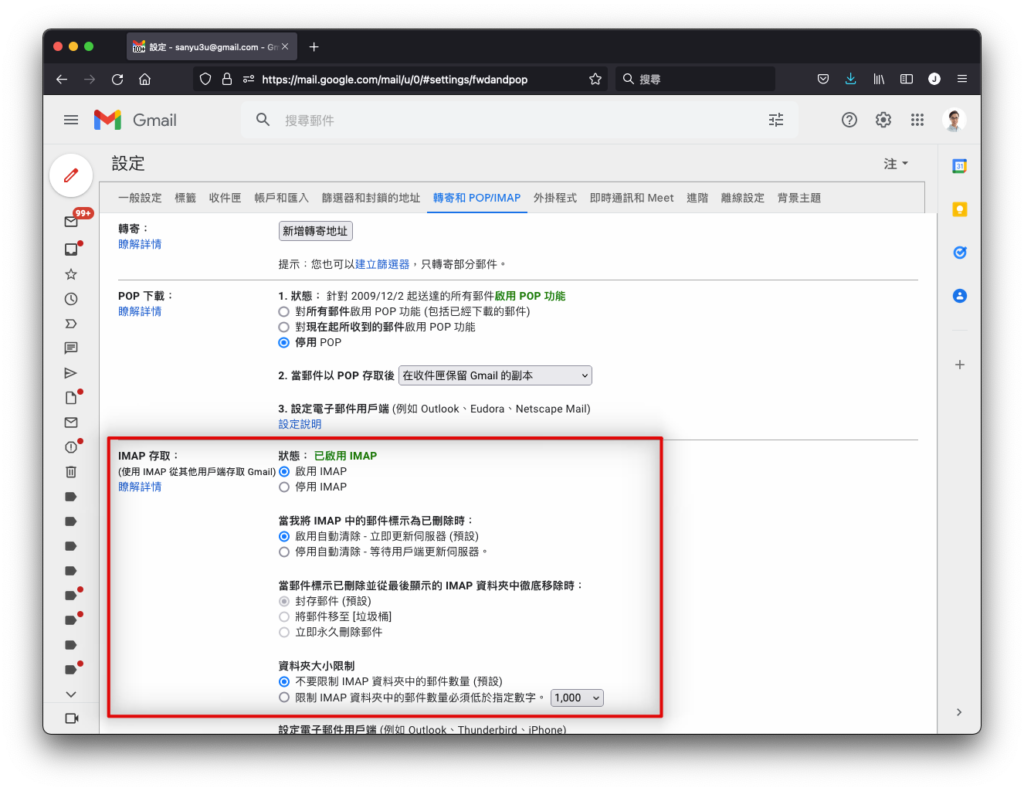Select 對所有郵件啟用 POP 功能 radio
Screen dimensions: 1024x791
click(283, 312)
